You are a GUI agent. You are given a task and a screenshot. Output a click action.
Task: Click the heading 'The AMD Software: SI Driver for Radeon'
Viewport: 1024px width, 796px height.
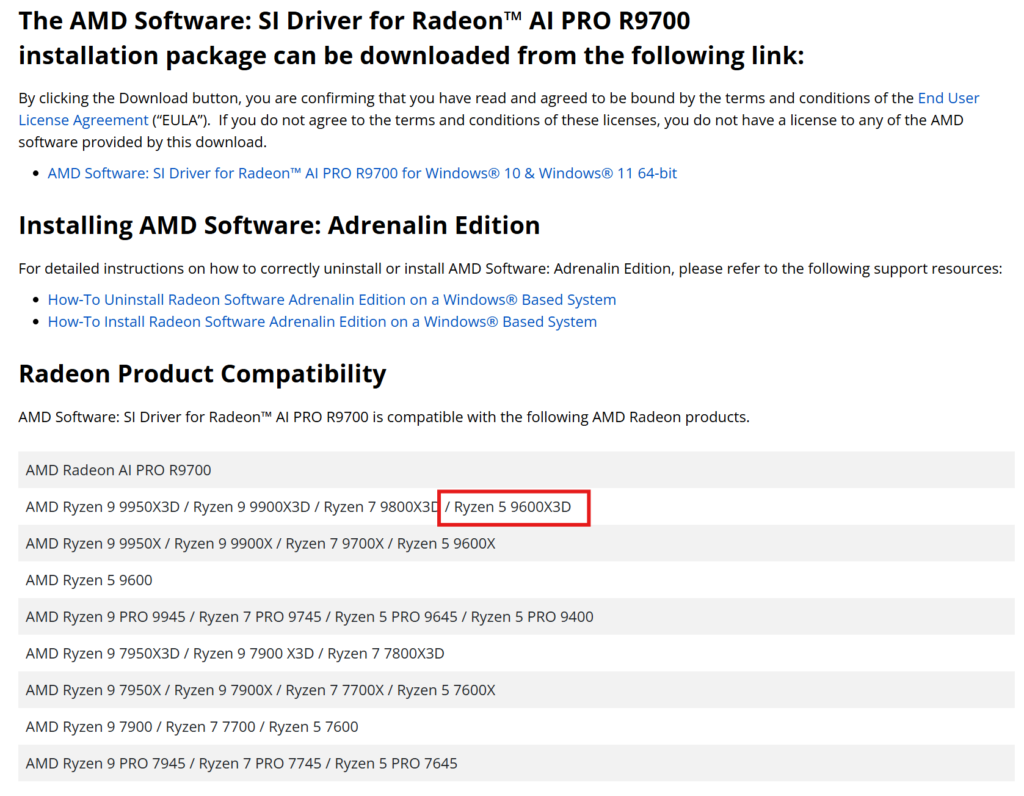[411, 38]
